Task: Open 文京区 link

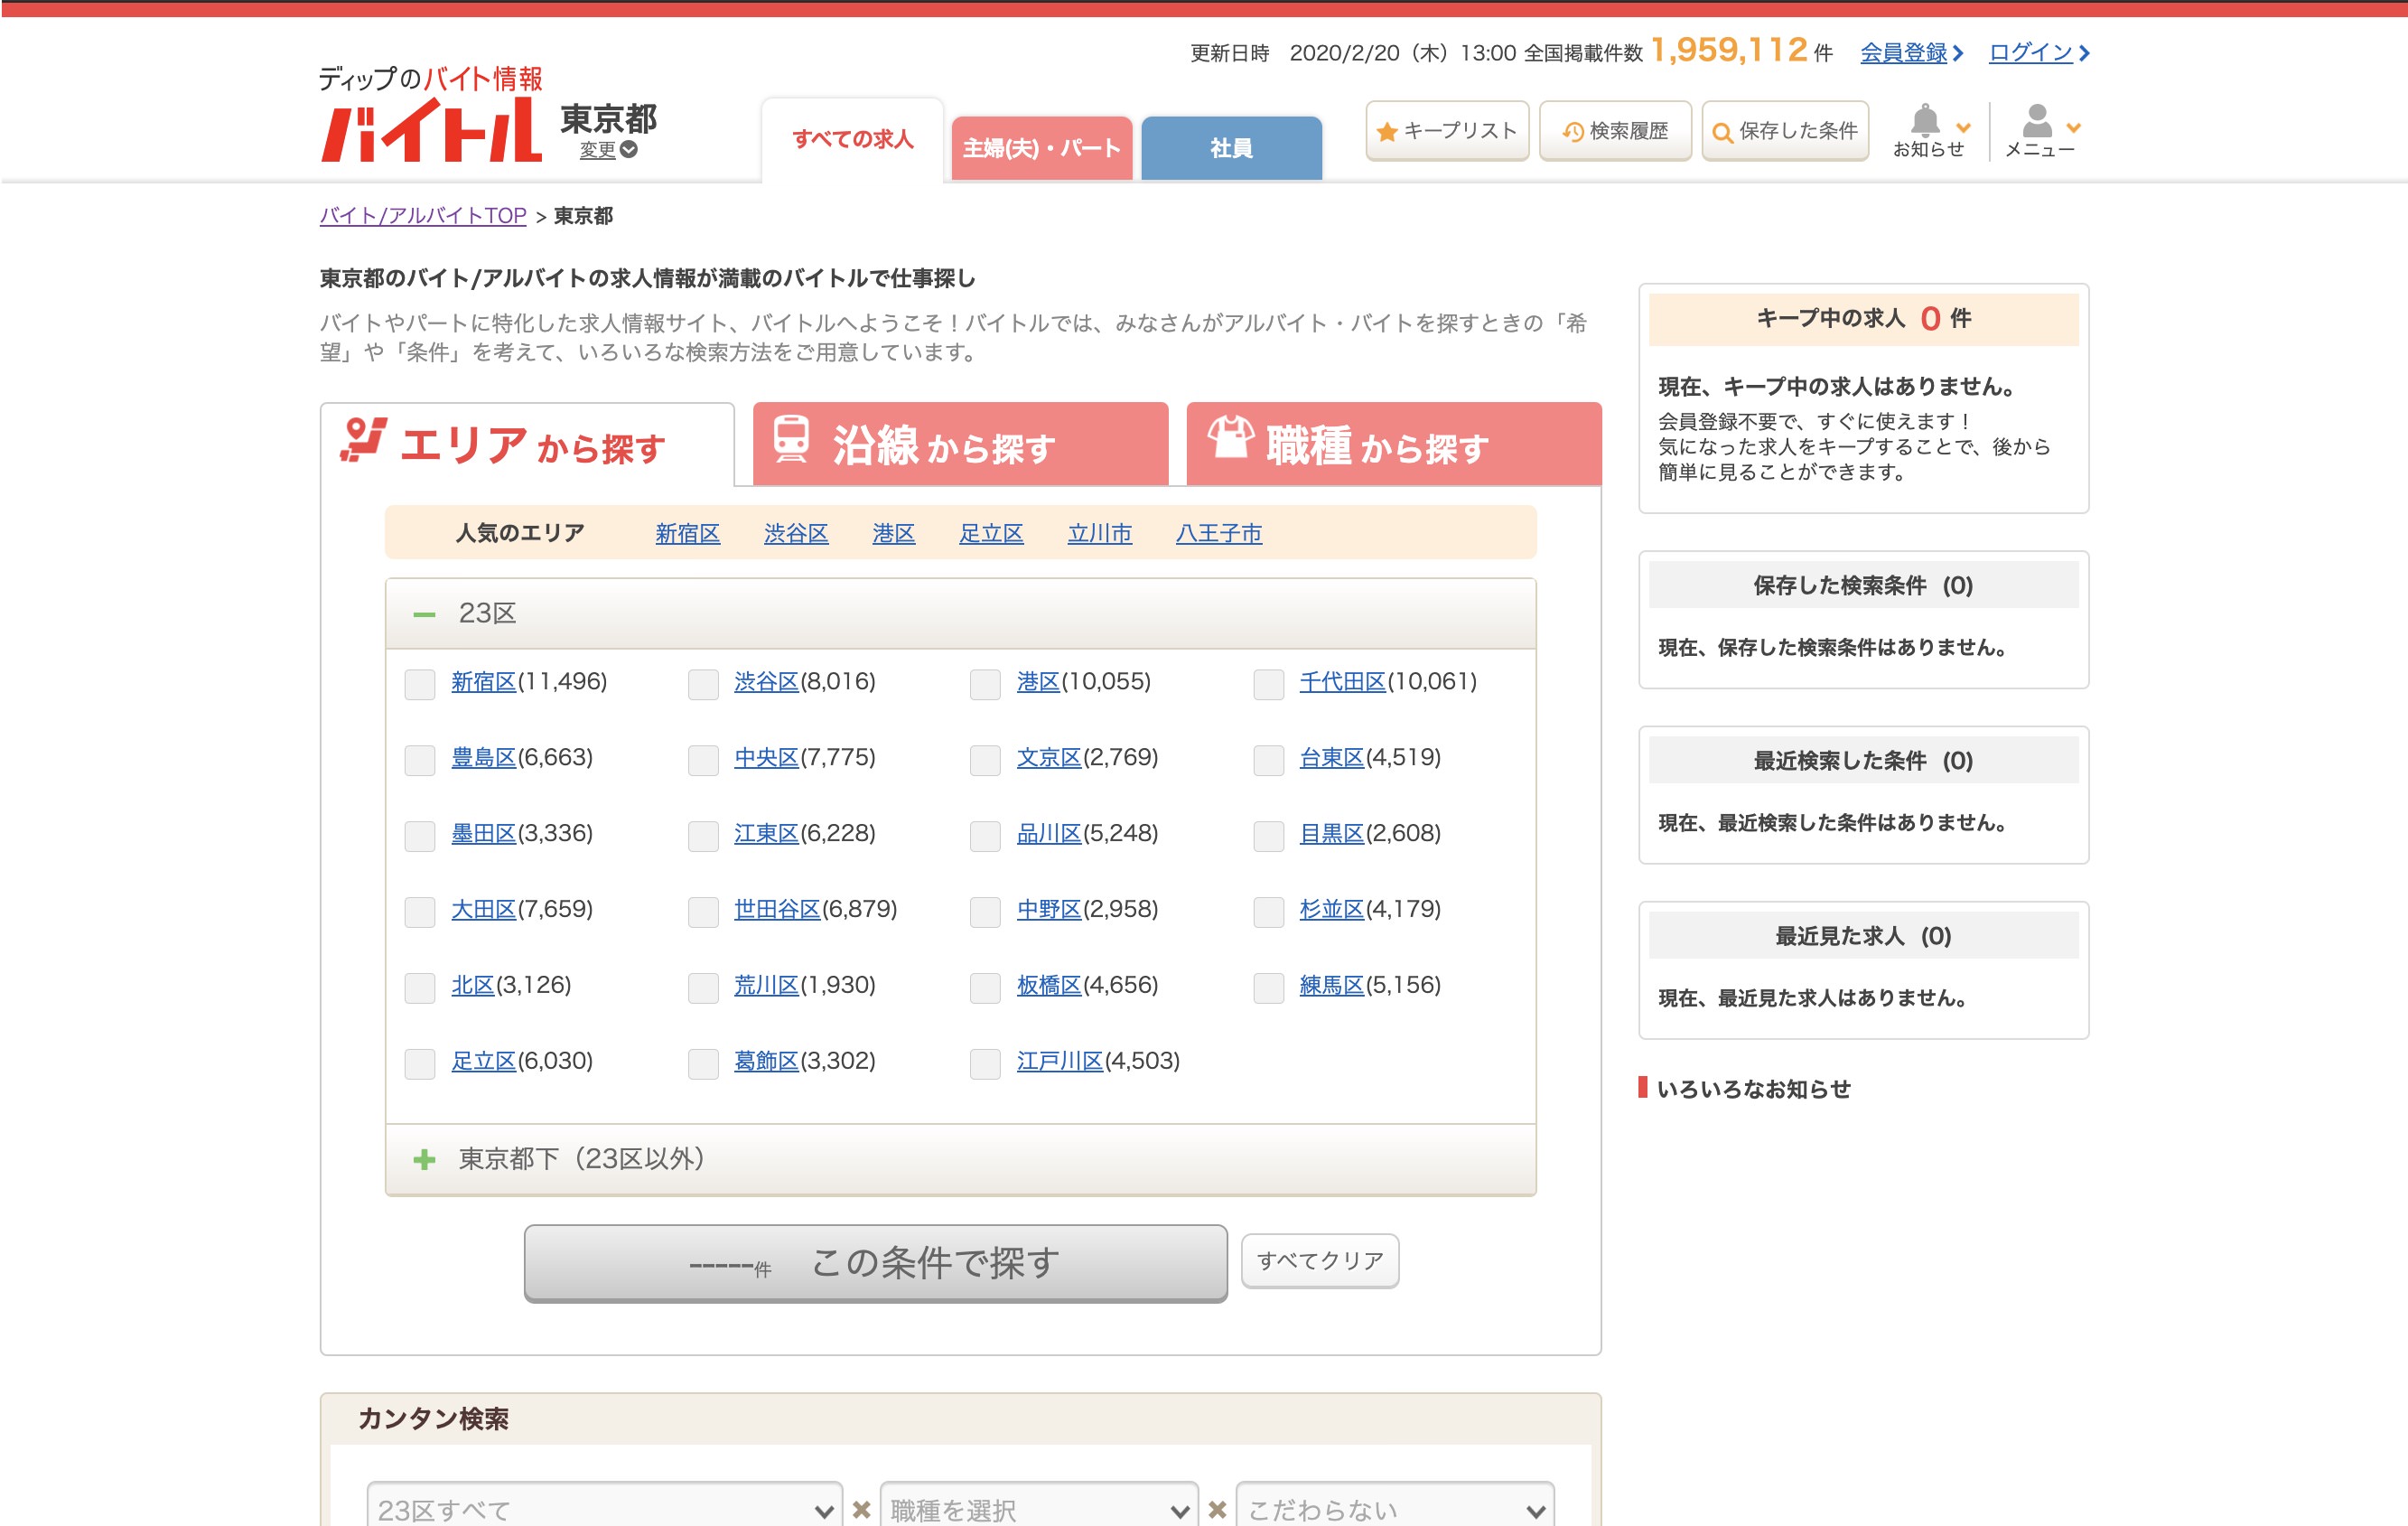Action: pyautogui.click(x=1049, y=758)
